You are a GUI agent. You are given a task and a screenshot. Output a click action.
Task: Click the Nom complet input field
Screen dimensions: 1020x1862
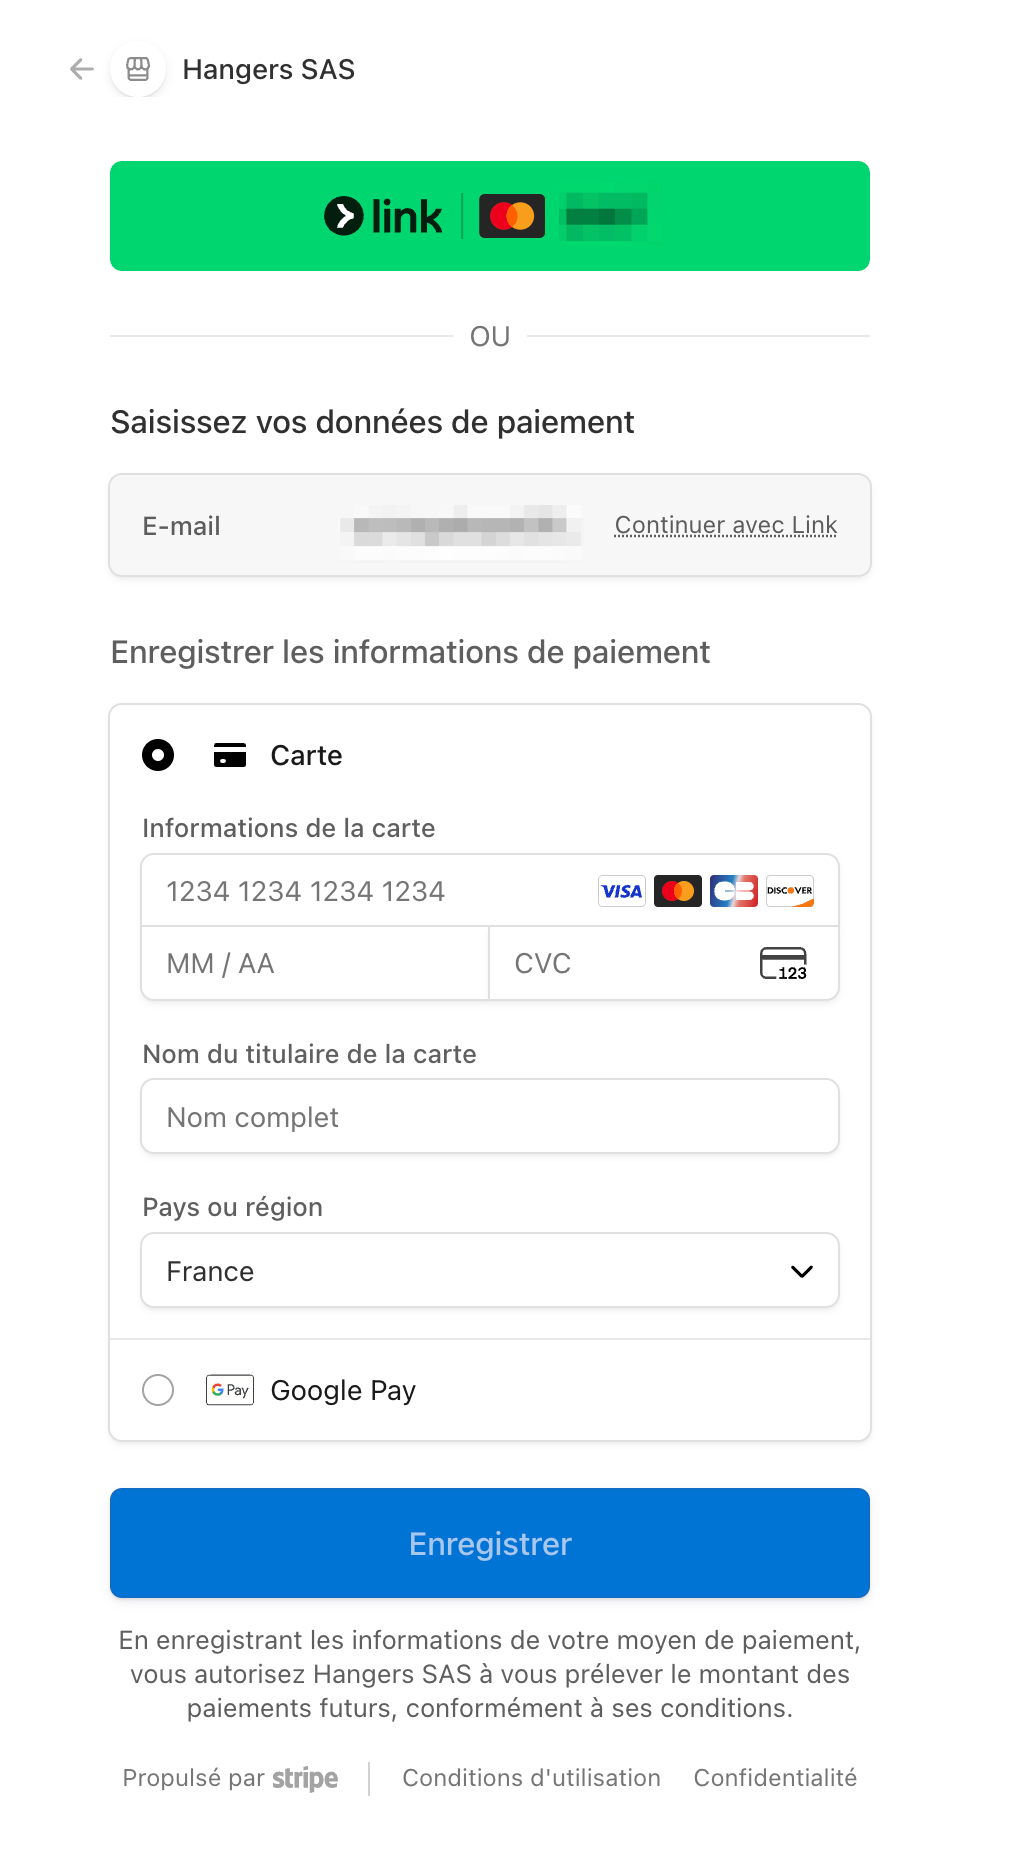click(x=490, y=1117)
